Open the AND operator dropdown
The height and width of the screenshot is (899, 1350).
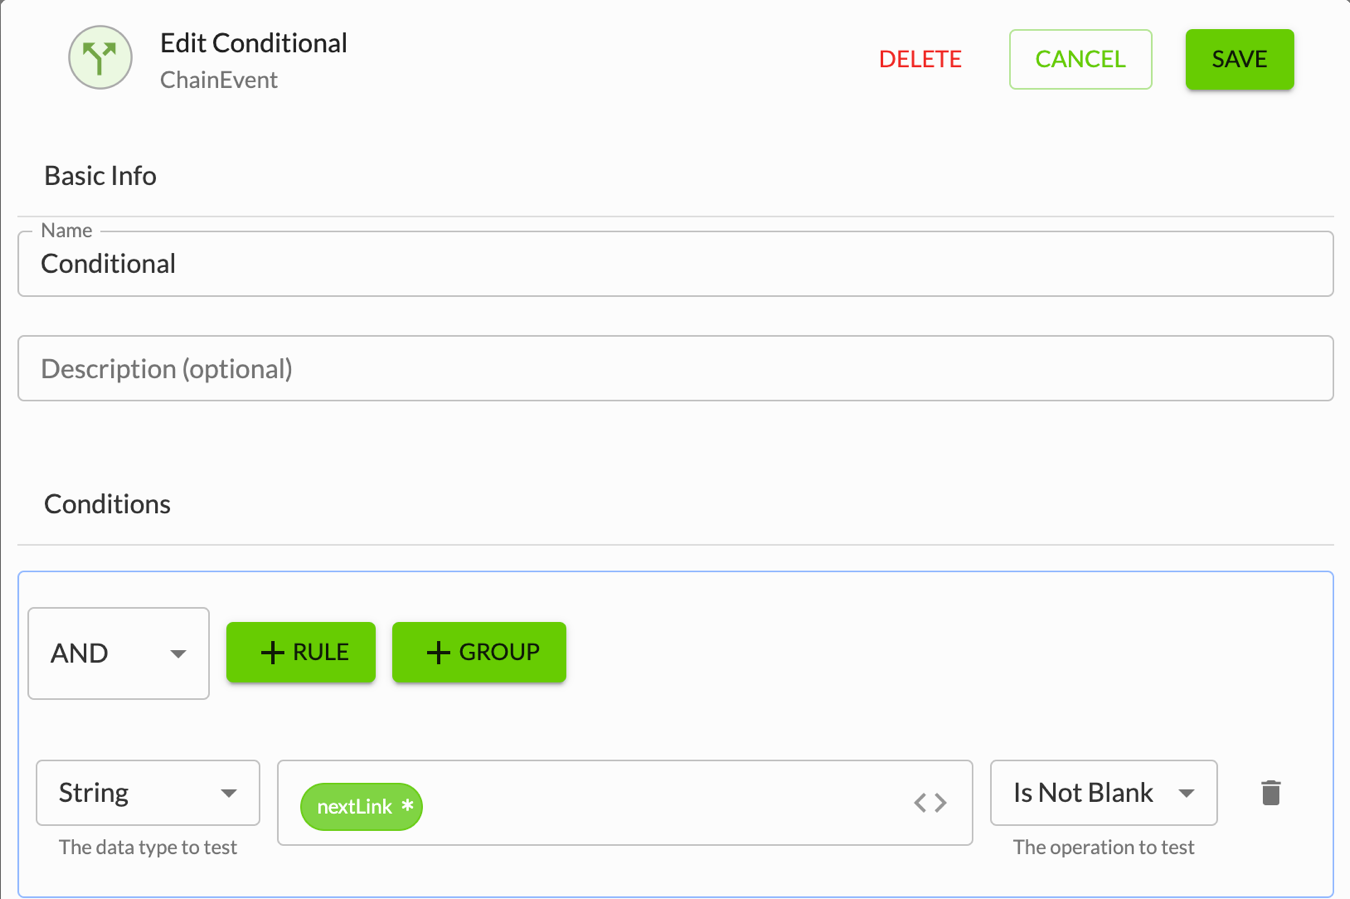[118, 653]
